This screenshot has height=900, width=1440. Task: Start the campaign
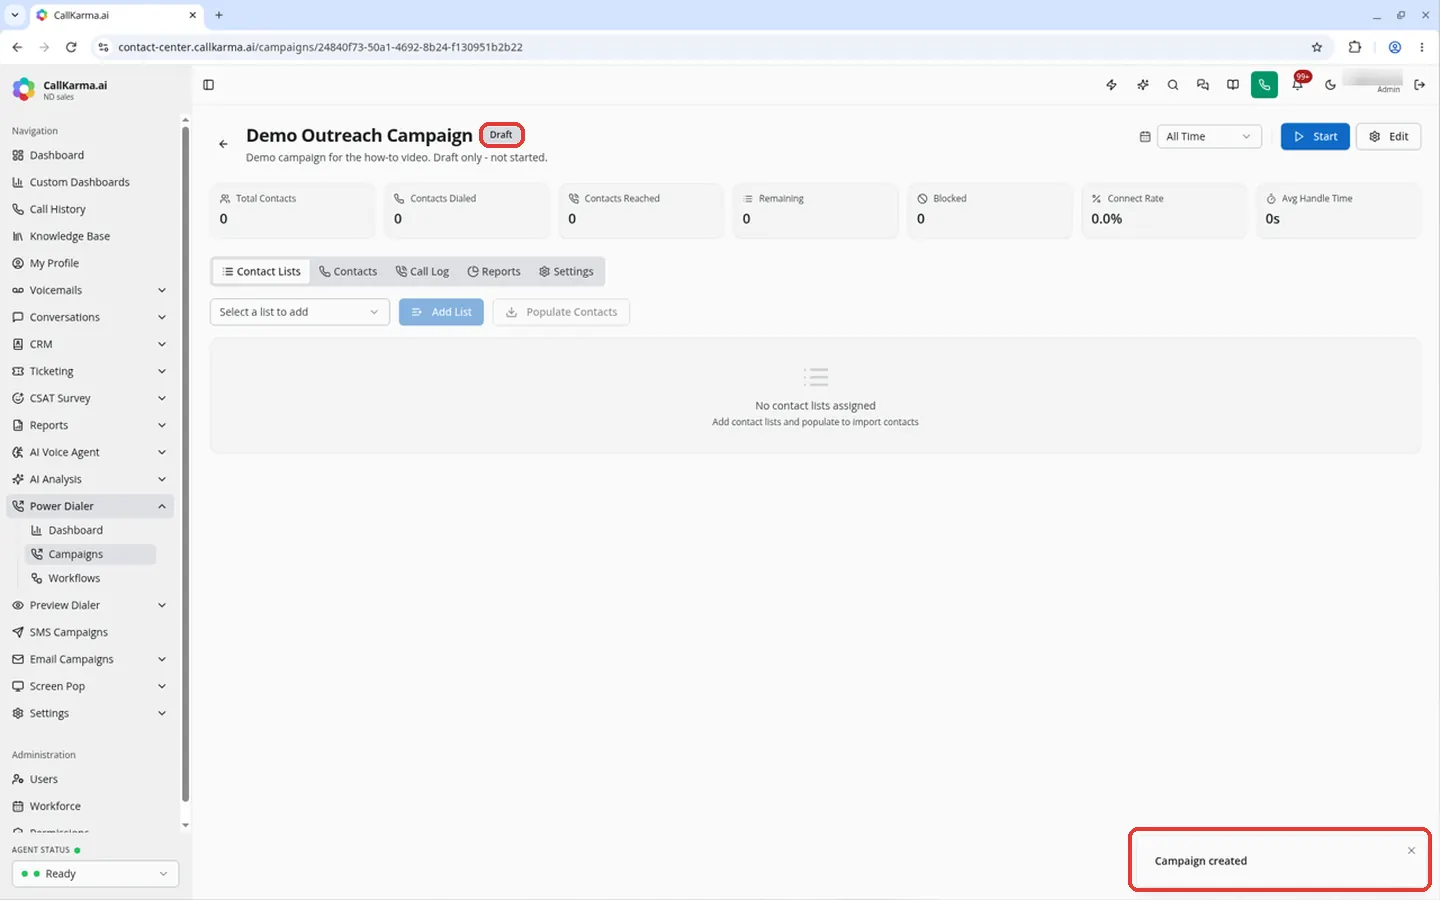point(1315,137)
